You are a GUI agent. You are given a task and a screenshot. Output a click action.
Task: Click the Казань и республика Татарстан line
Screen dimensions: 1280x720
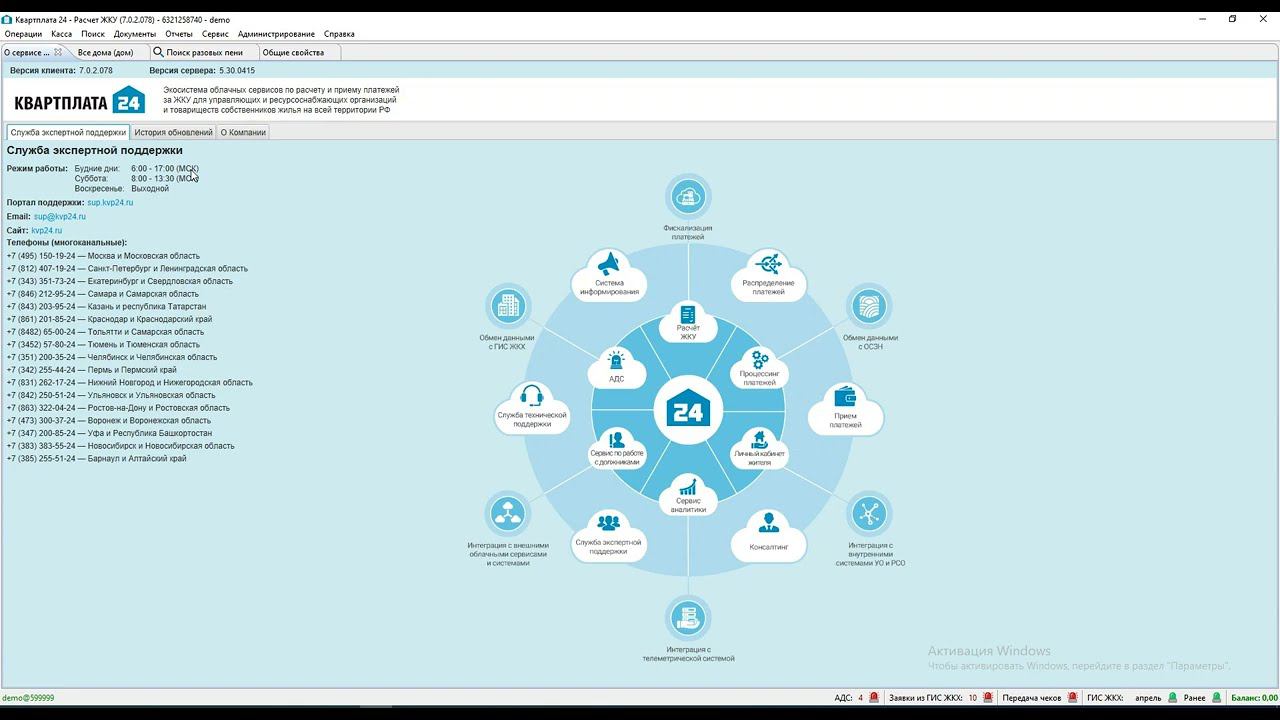tap(106, 307)
